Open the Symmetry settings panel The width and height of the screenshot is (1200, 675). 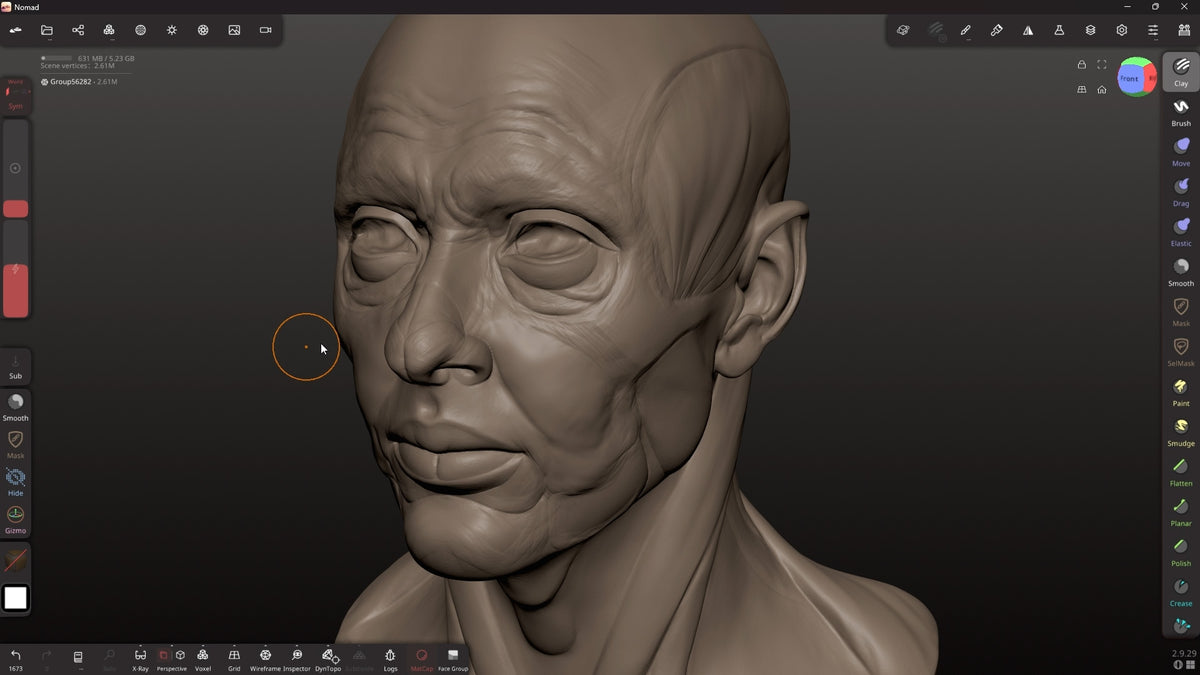pyautogui.click(x=1028, y=30)
